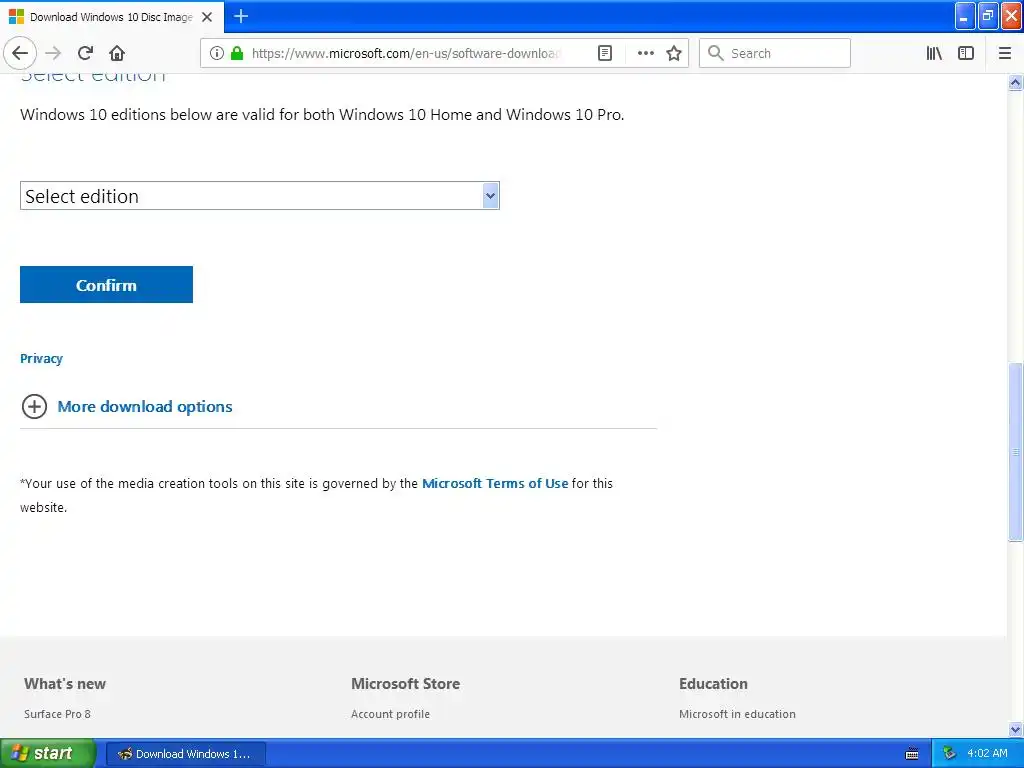This screenshot has height=768, width=1024.
Task: Toggle reader view icon in address bar
Action: [x=605, y=53]
